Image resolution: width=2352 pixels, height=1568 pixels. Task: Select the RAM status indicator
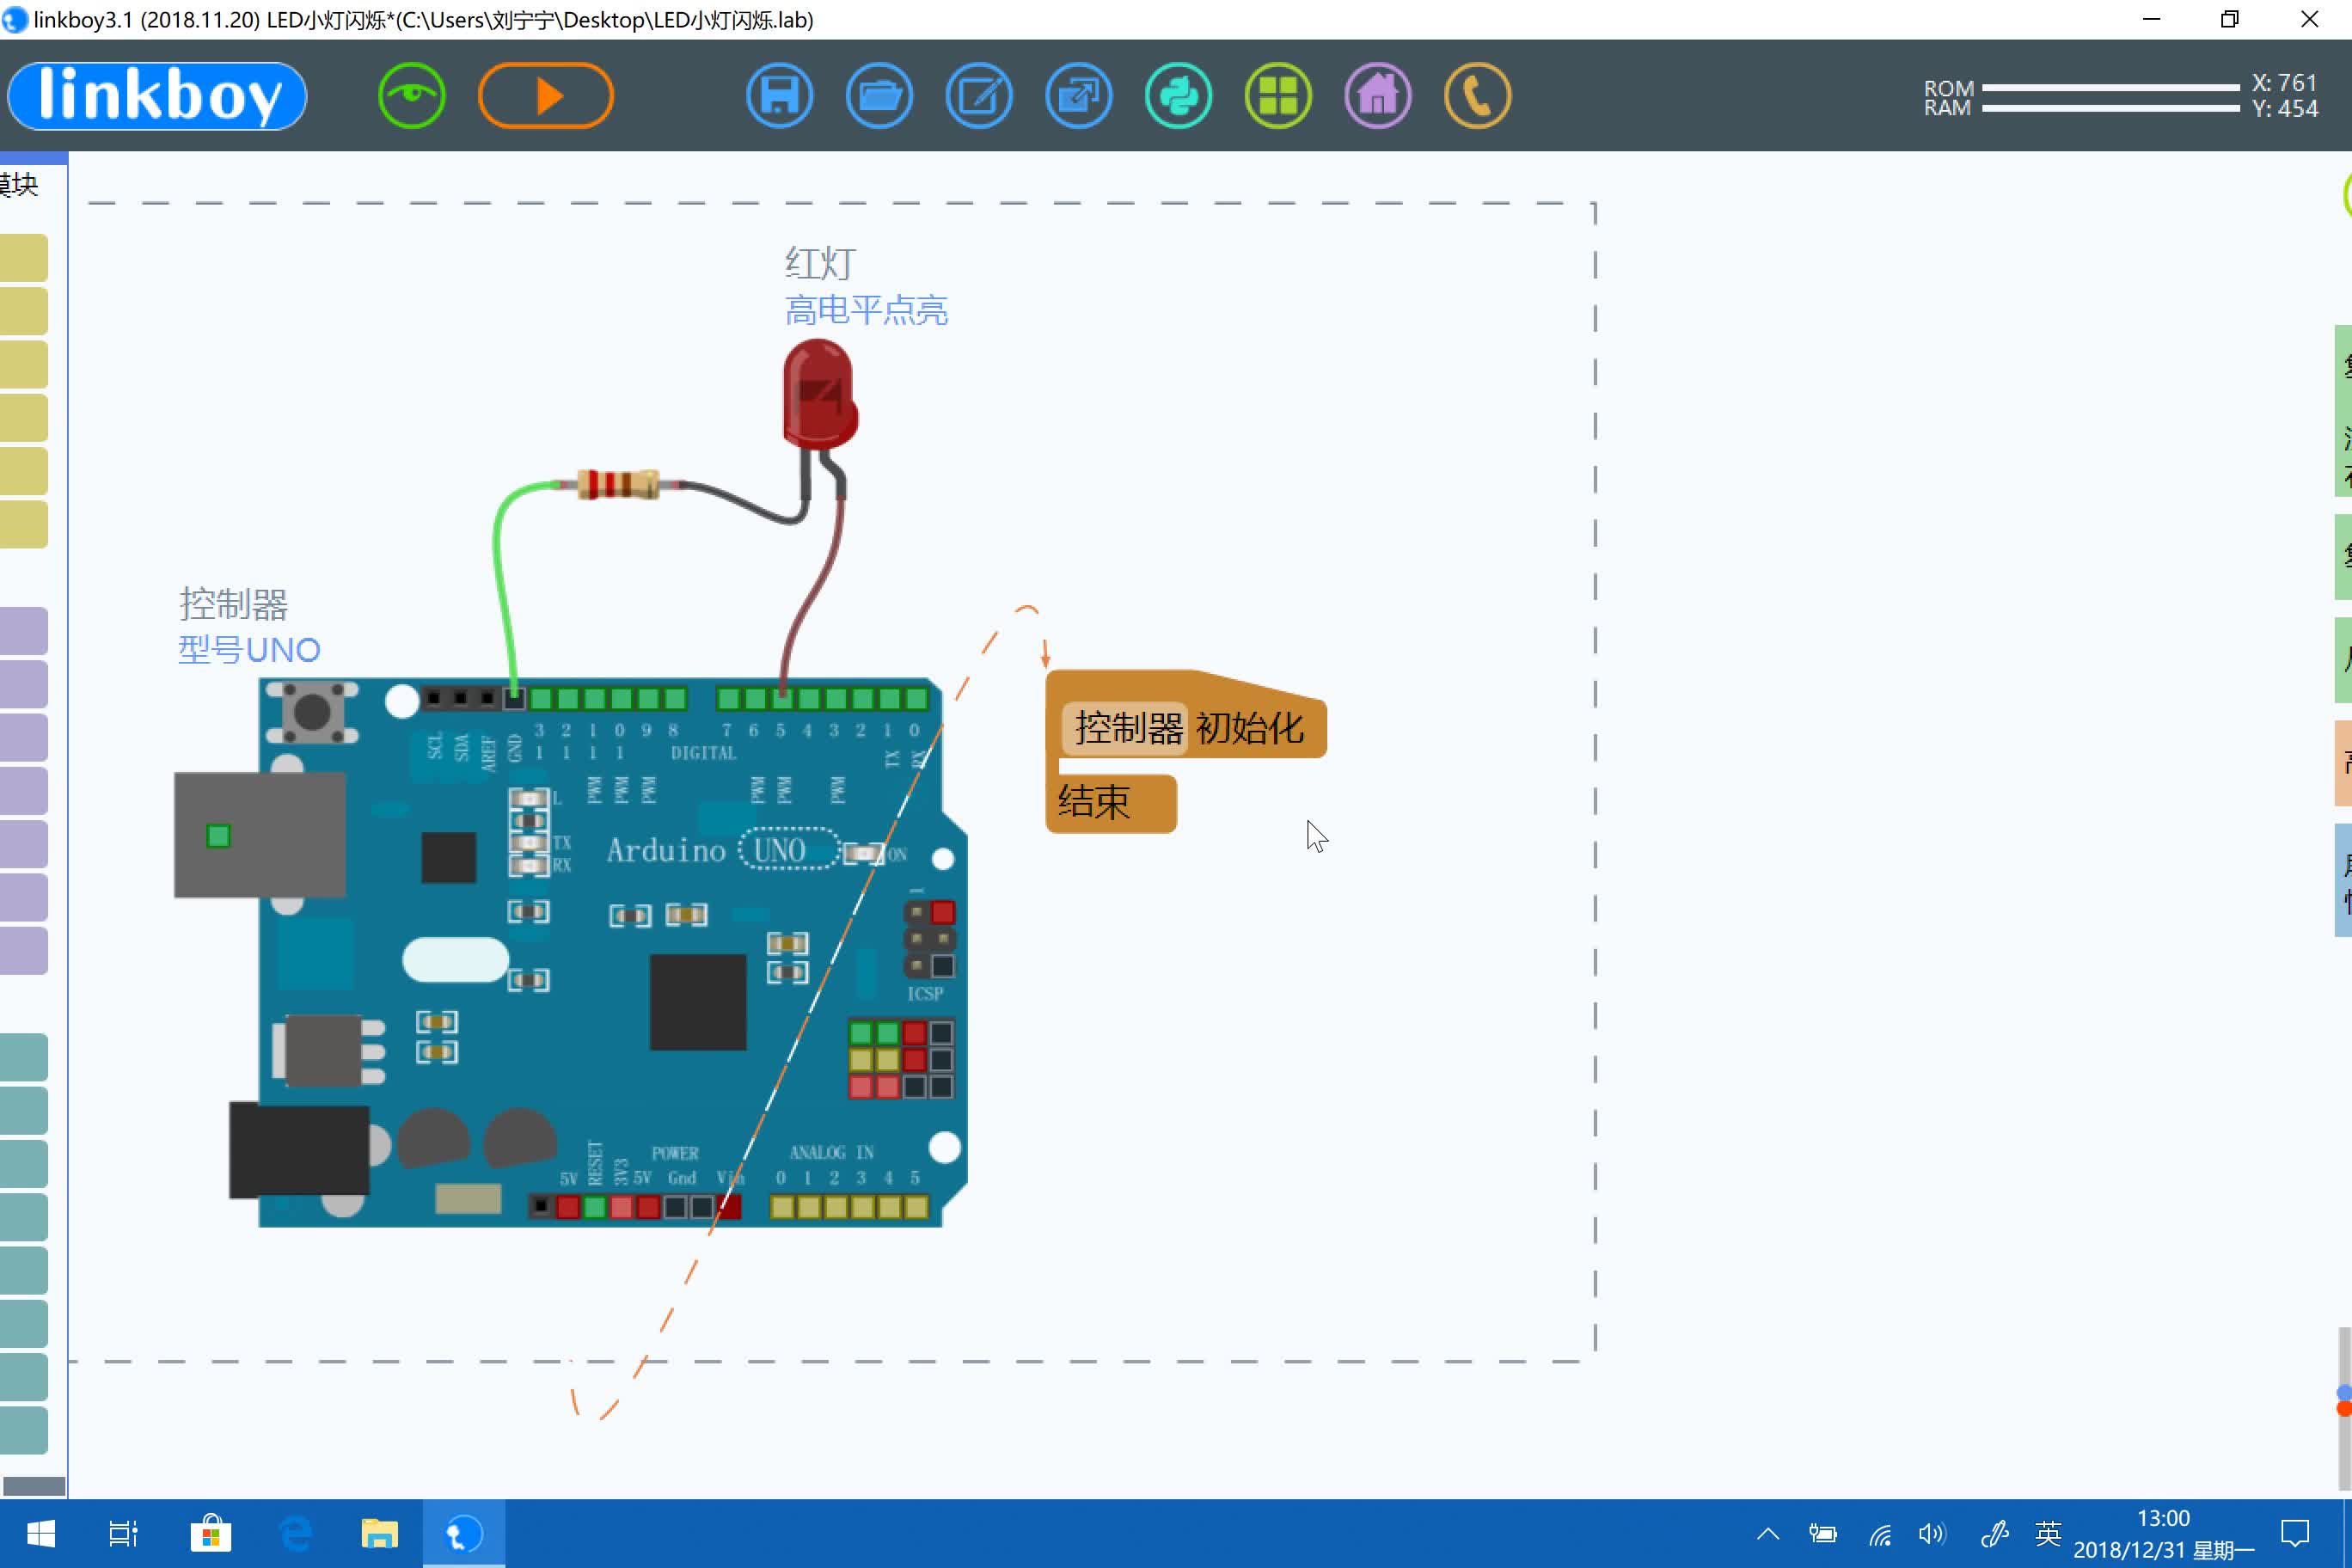(x=2100, y=110)
